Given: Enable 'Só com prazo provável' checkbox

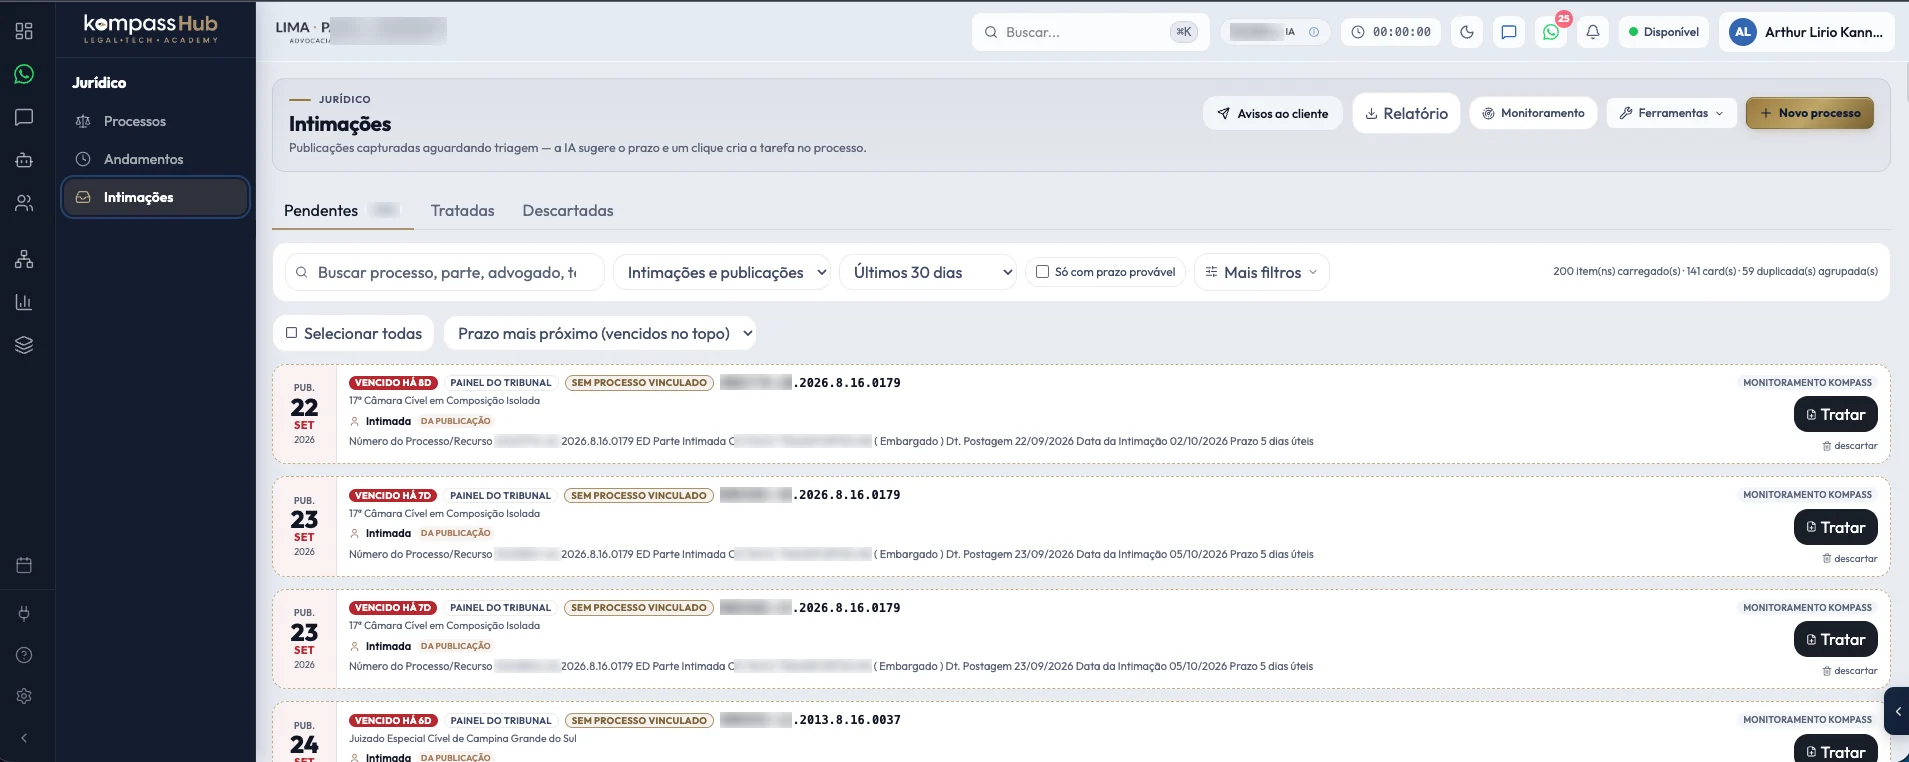Looking at the screenshot, I should (x=1042, y=272).
